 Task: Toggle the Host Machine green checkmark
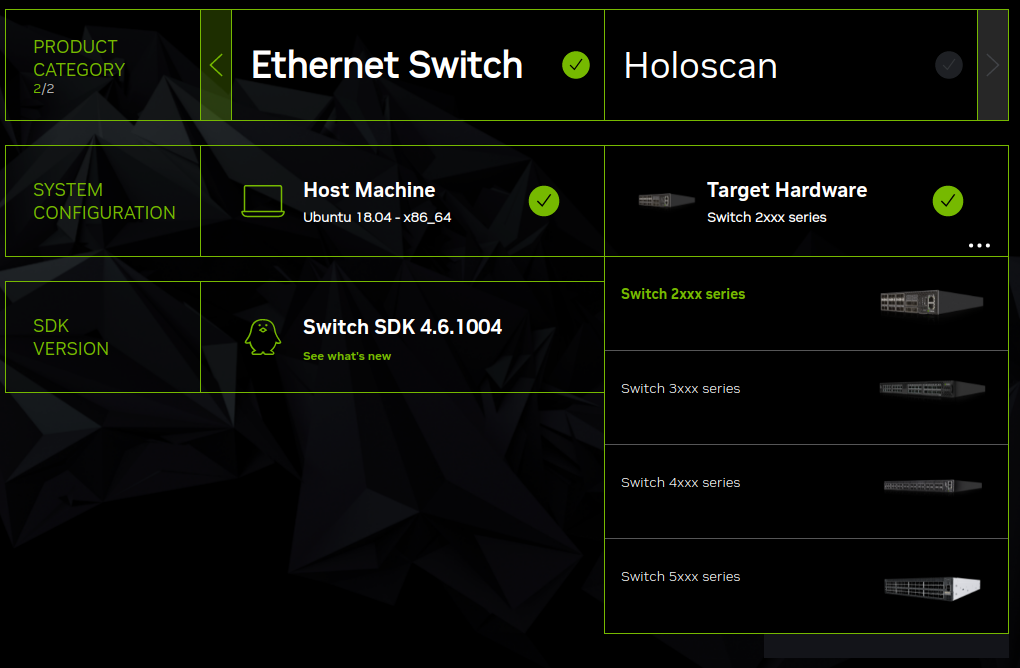click(544, 201)
